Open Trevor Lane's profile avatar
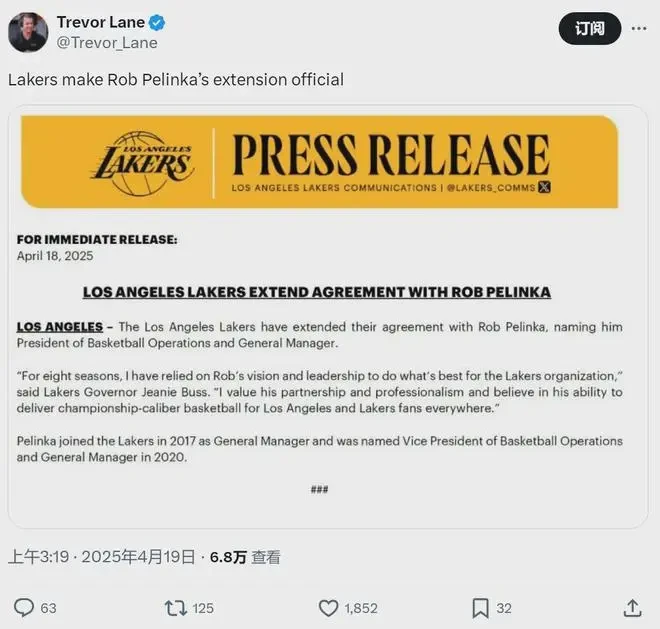The height and width of the screenshot is (629, 660). click(x=28, y=32)
